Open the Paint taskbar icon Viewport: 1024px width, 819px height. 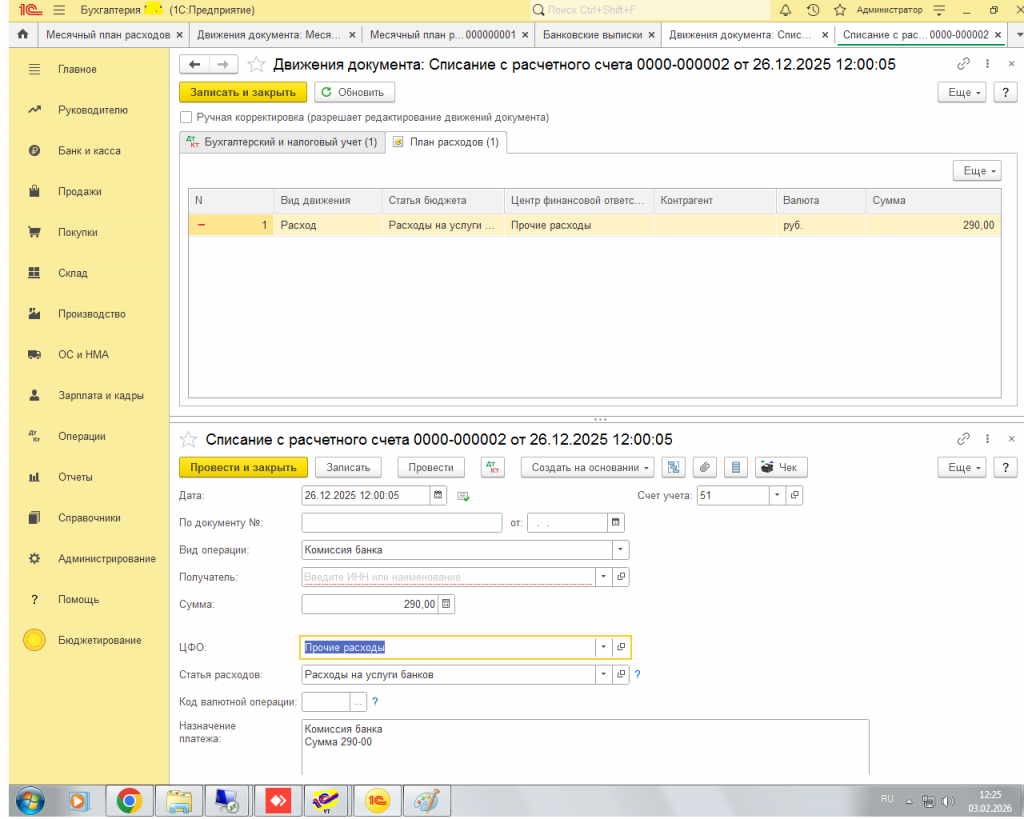point(426,800)
